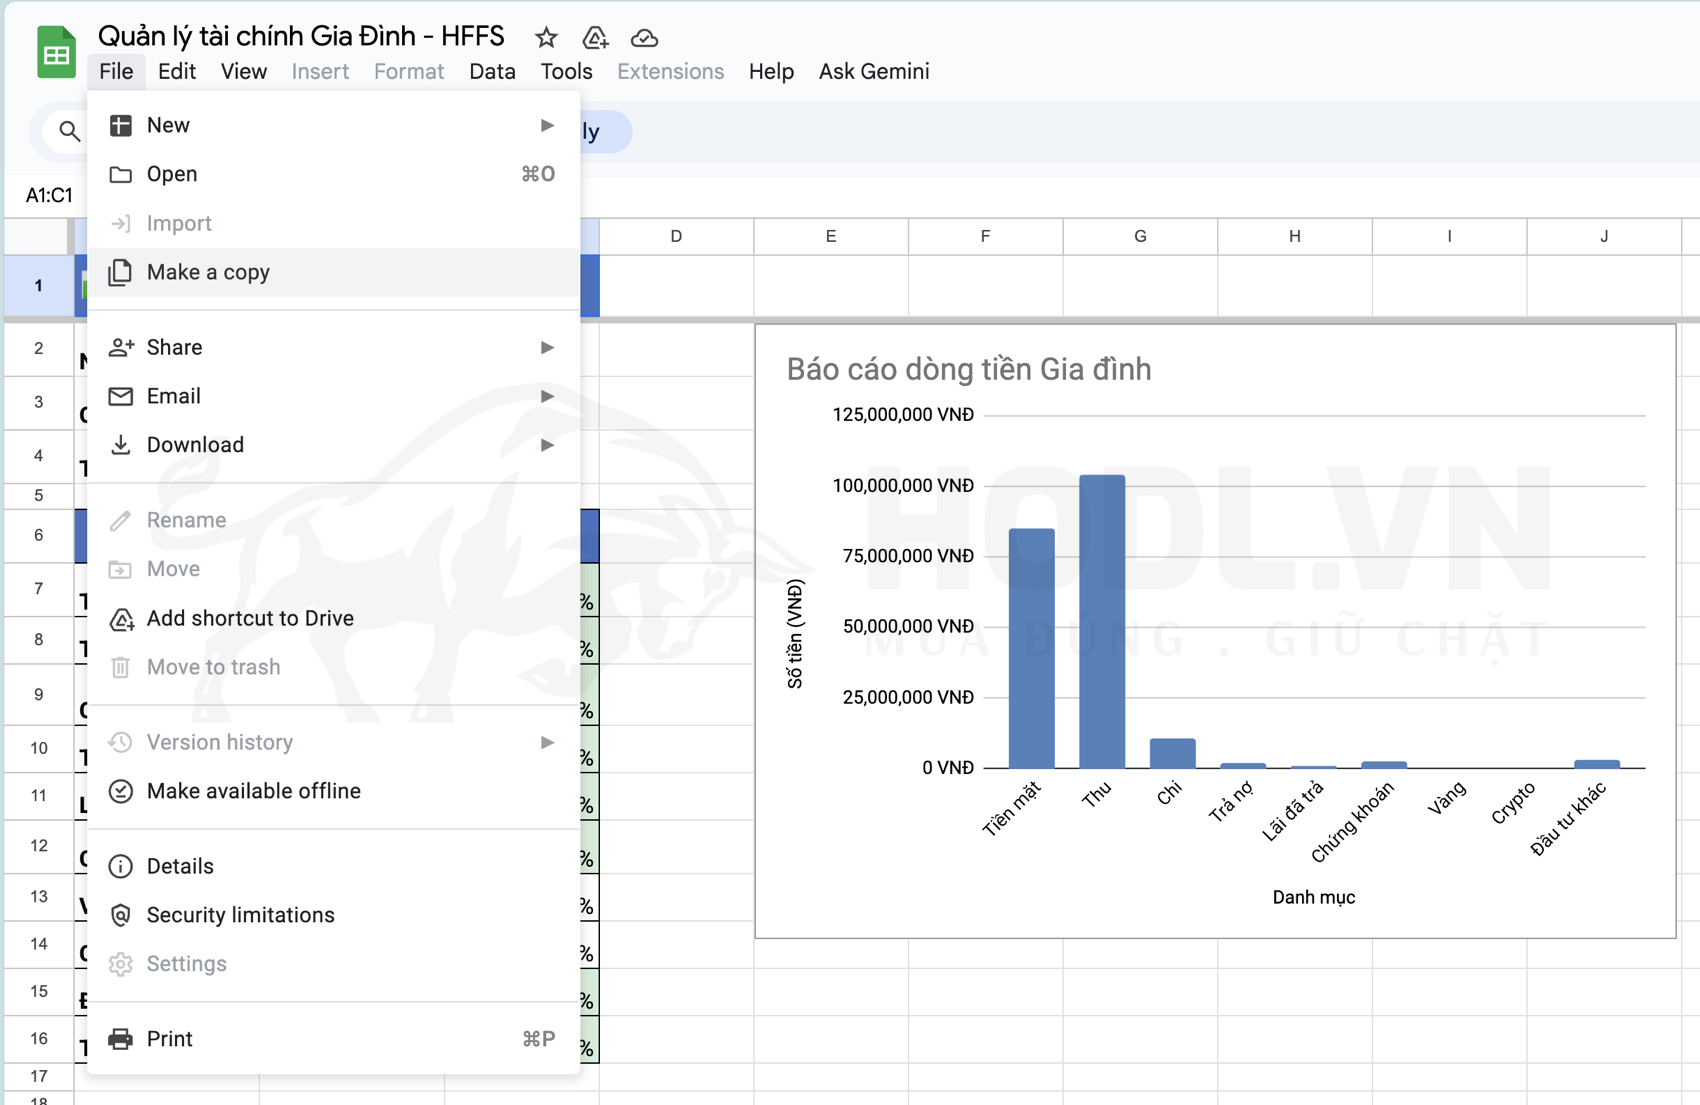Open the Data menu
Viewport: 1700px width, 1105px height.
click(x=492, y=72)
